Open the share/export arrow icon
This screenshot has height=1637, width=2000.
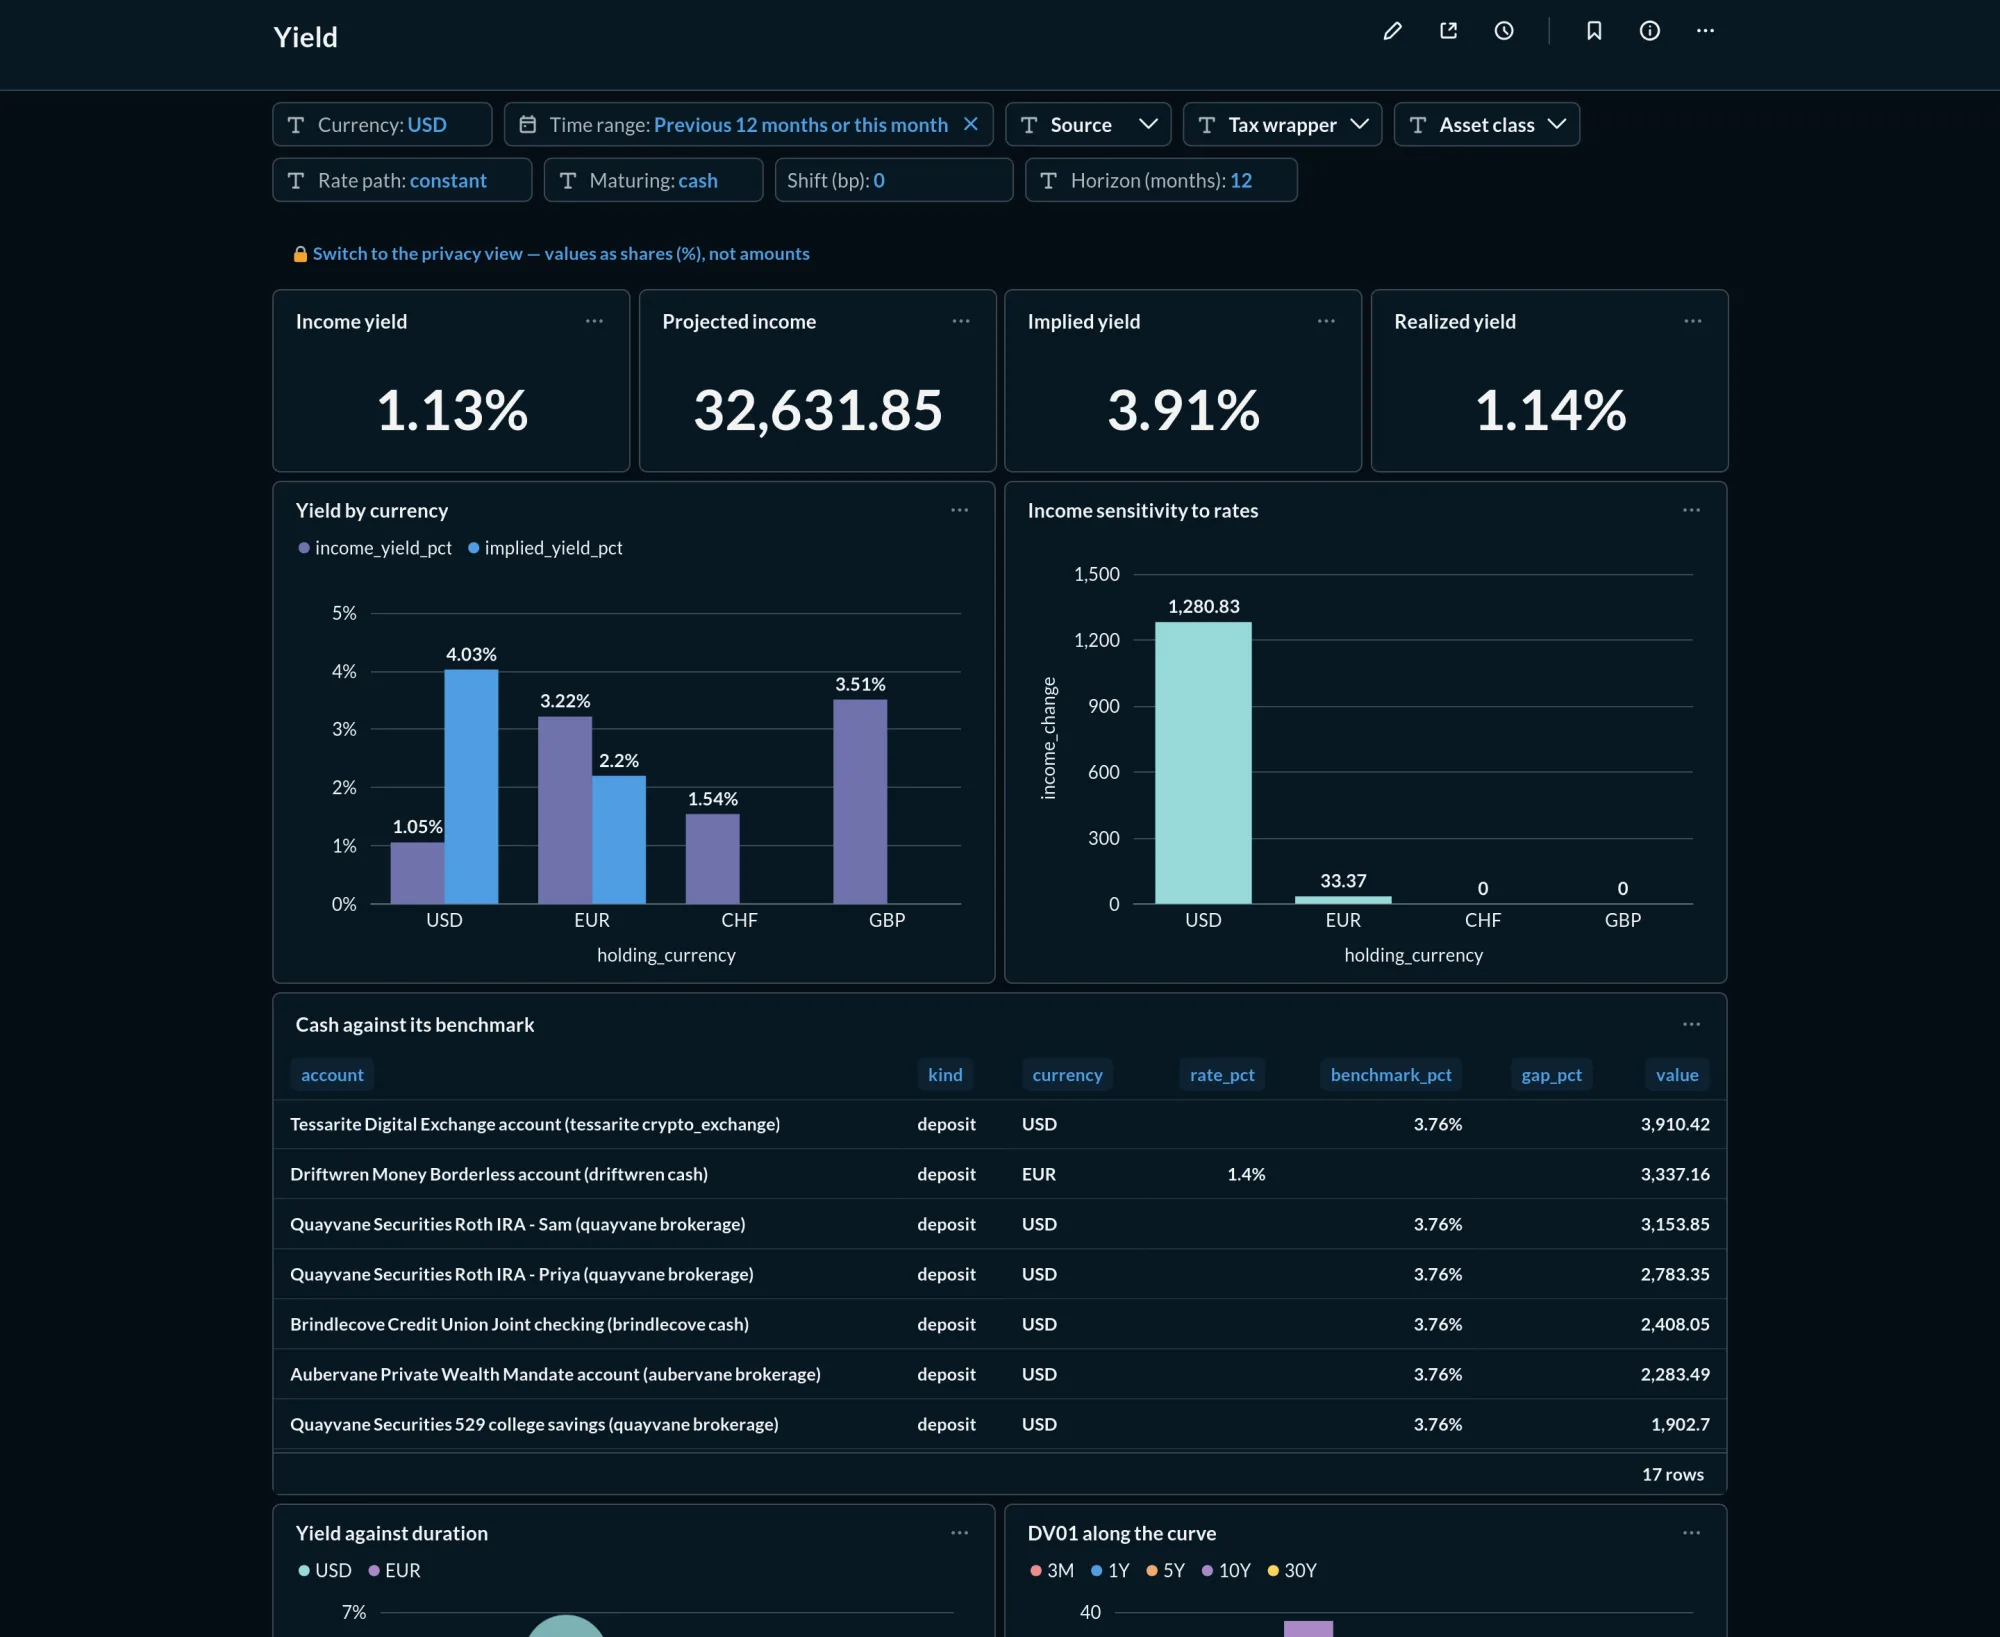click(x=1448, y=31)
